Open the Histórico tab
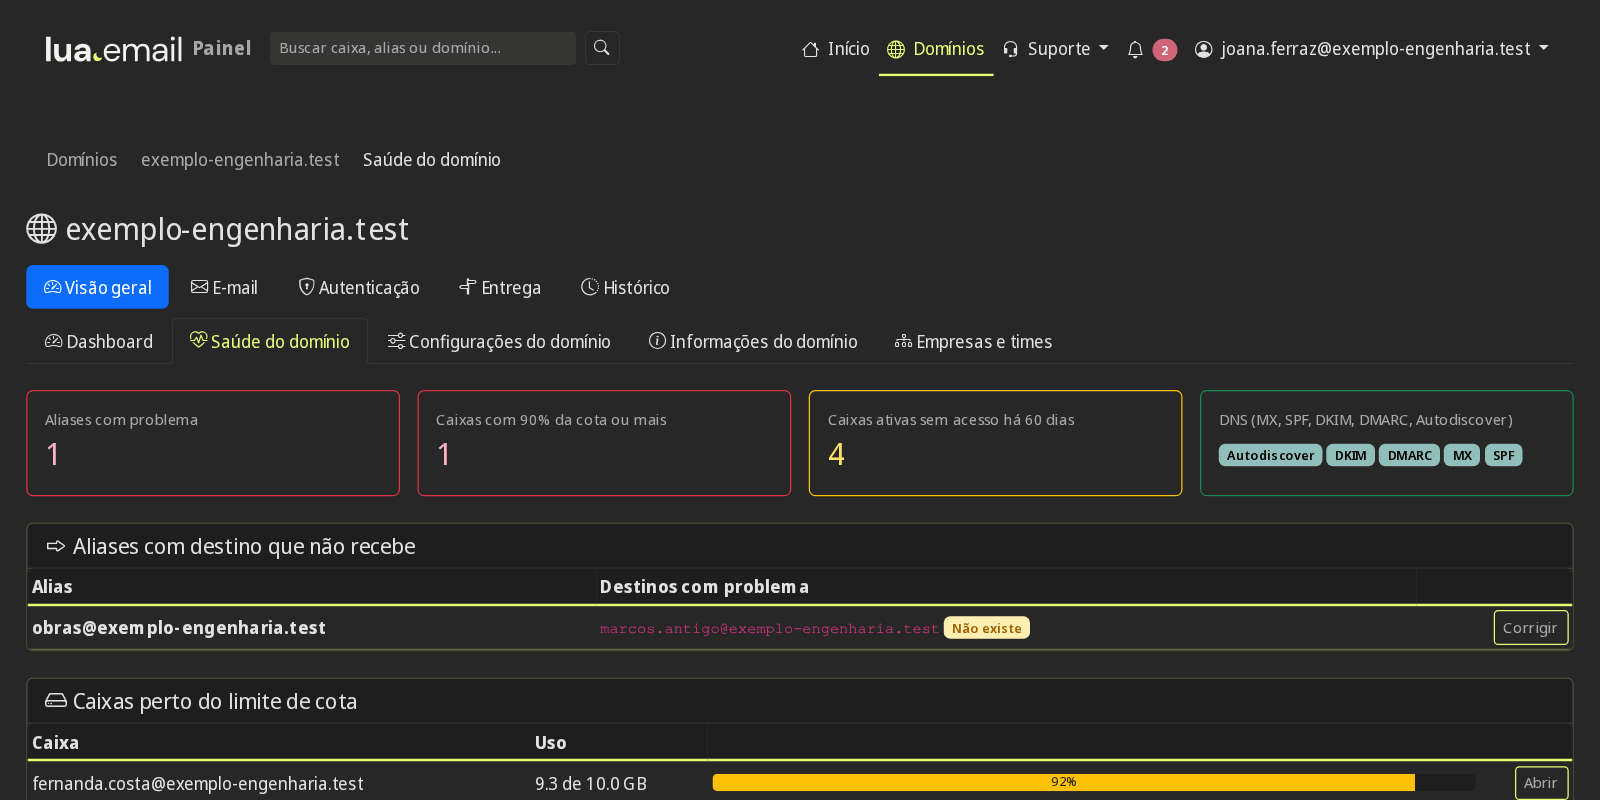The image size is (1600, 800). (x=625, y=287)
